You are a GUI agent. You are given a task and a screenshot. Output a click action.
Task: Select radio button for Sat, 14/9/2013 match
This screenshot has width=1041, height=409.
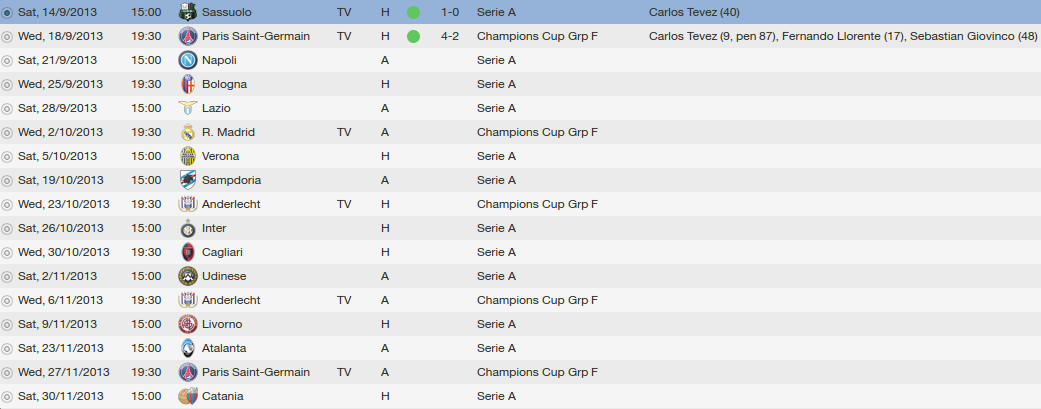click(8, 12)
